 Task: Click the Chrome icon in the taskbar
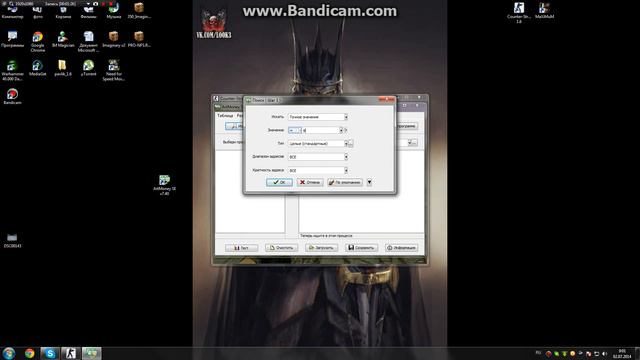pyautogui.click(x=29, y=353)
